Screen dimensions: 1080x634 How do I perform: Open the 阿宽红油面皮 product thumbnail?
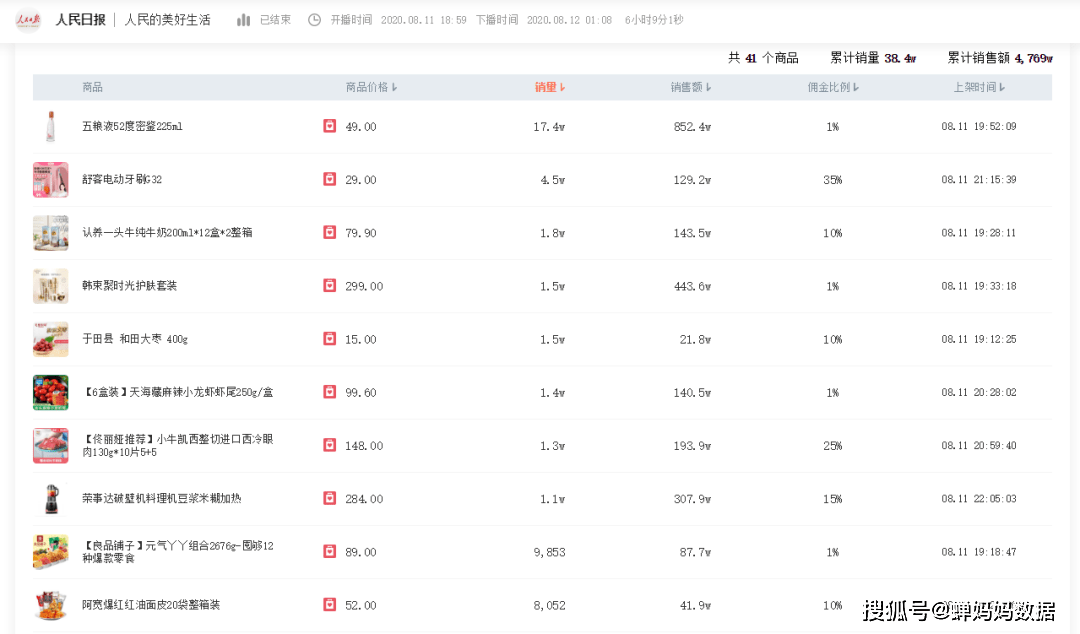[x=50, y=605]
